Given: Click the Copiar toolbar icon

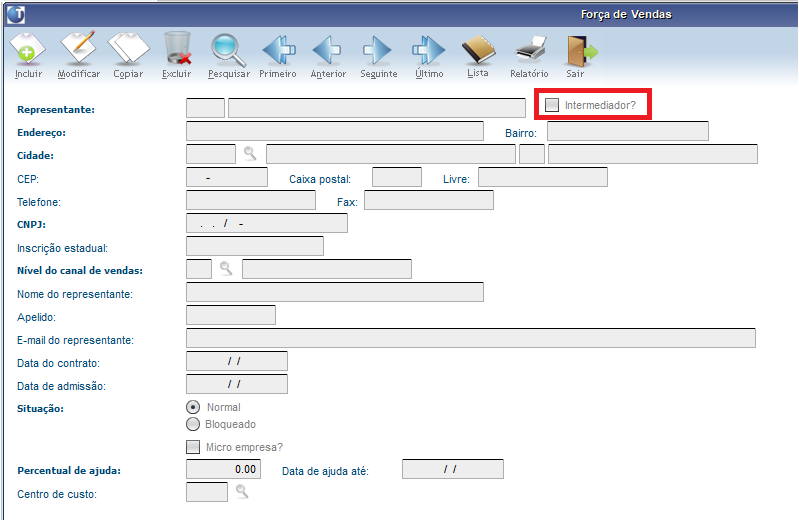Looking at the screenshot, I should [x=128, y=49].
